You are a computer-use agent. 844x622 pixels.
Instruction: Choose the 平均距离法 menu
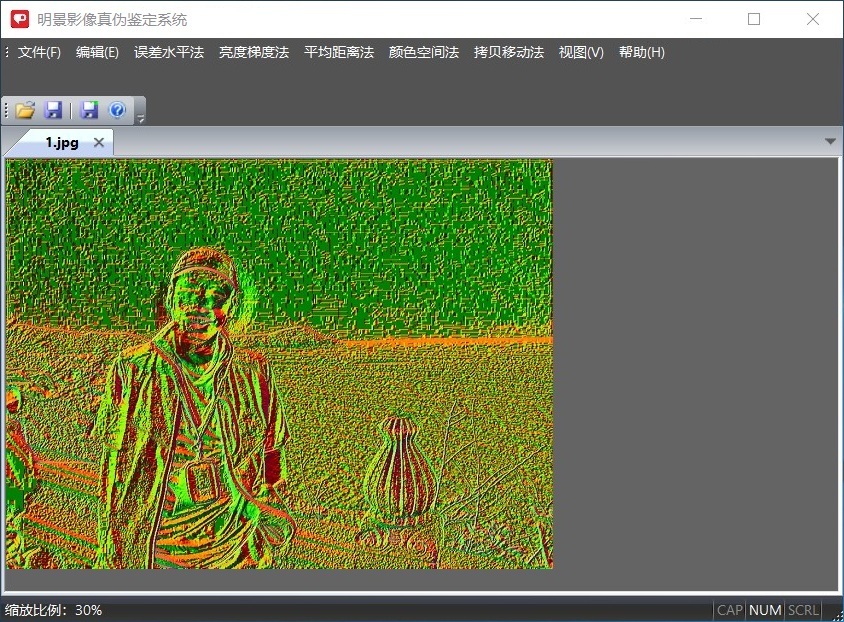pyautogui.click(x=339, y=52)
